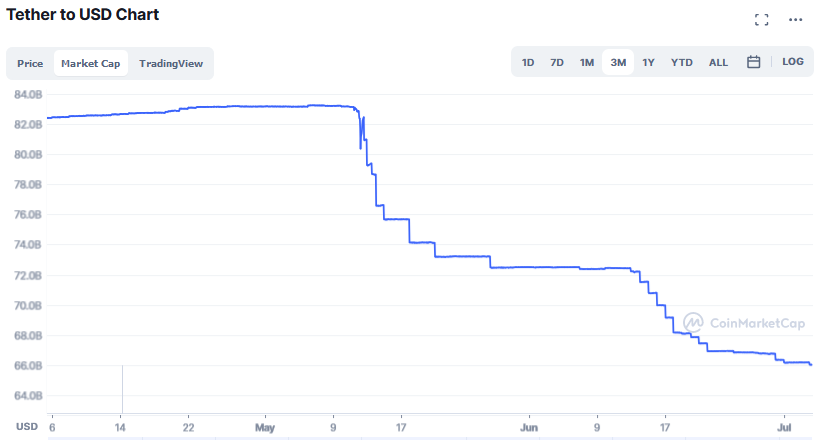Screen dimensions: 831x440
Task: Click the CoinMarketCap watermark logo
Action: pos(744,323)
